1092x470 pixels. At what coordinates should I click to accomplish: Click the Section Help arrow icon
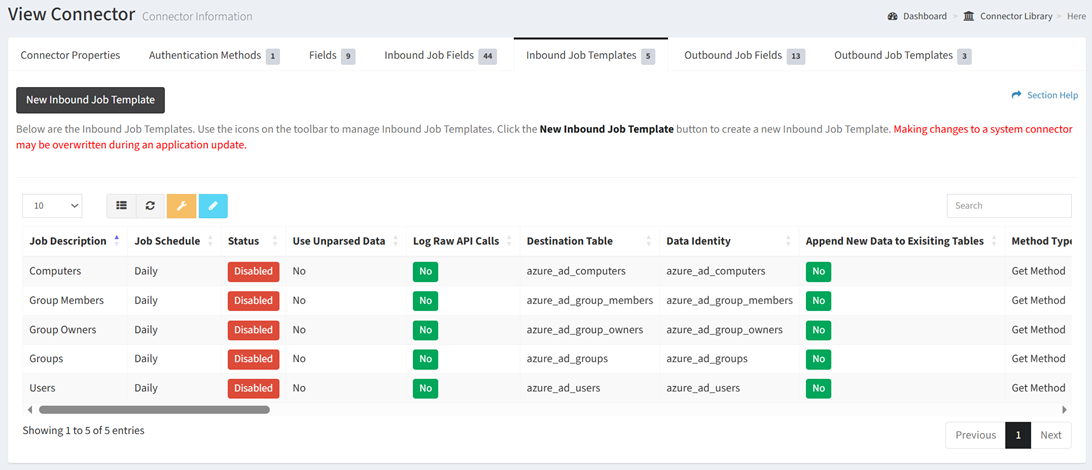[x=1017, y=95]
